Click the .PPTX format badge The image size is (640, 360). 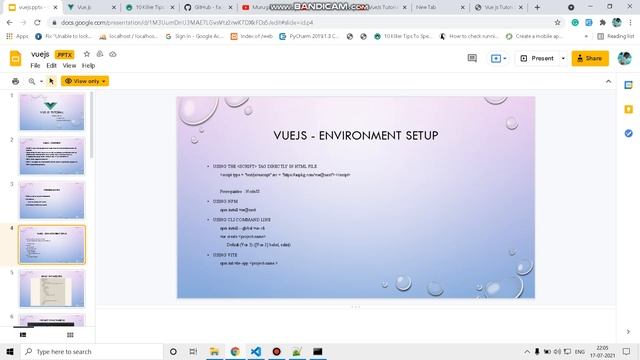pos(64,54)
